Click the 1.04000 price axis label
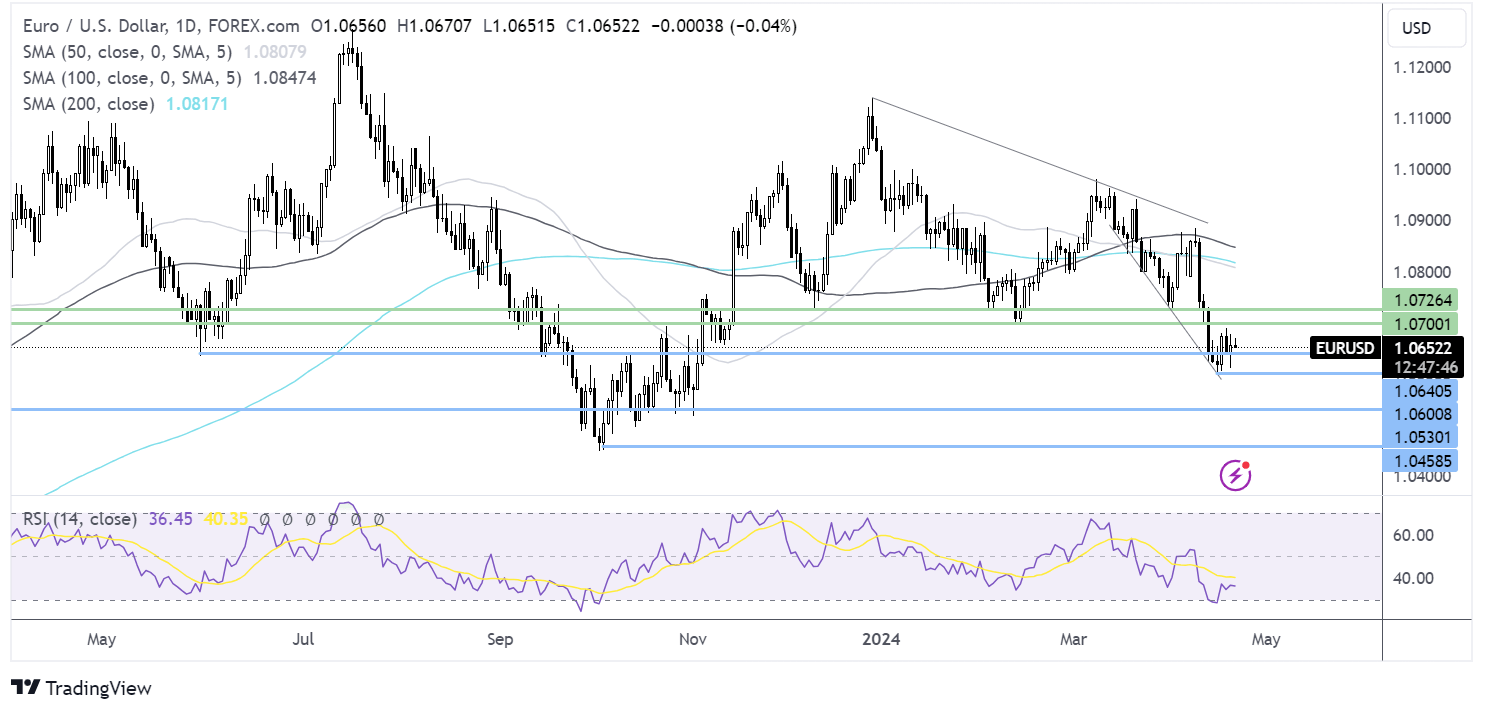The image size is (1487, 707). point(1424,477)
